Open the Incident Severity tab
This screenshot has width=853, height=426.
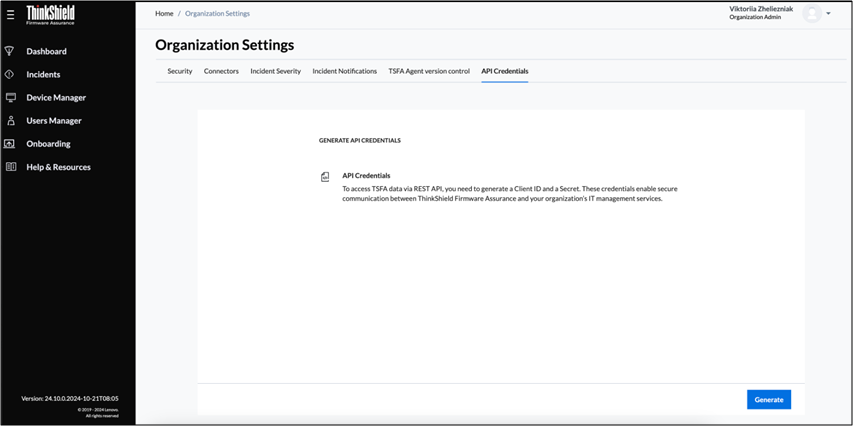pyautogui.click(x=275, y=71)
